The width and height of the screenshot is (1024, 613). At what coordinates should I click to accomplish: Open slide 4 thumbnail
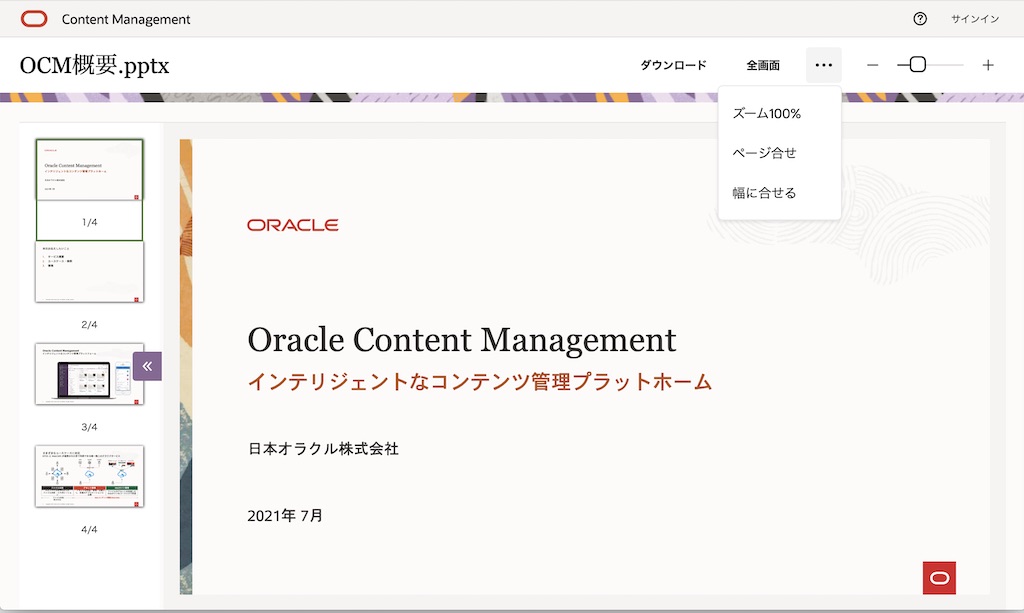tap(90, 476)
